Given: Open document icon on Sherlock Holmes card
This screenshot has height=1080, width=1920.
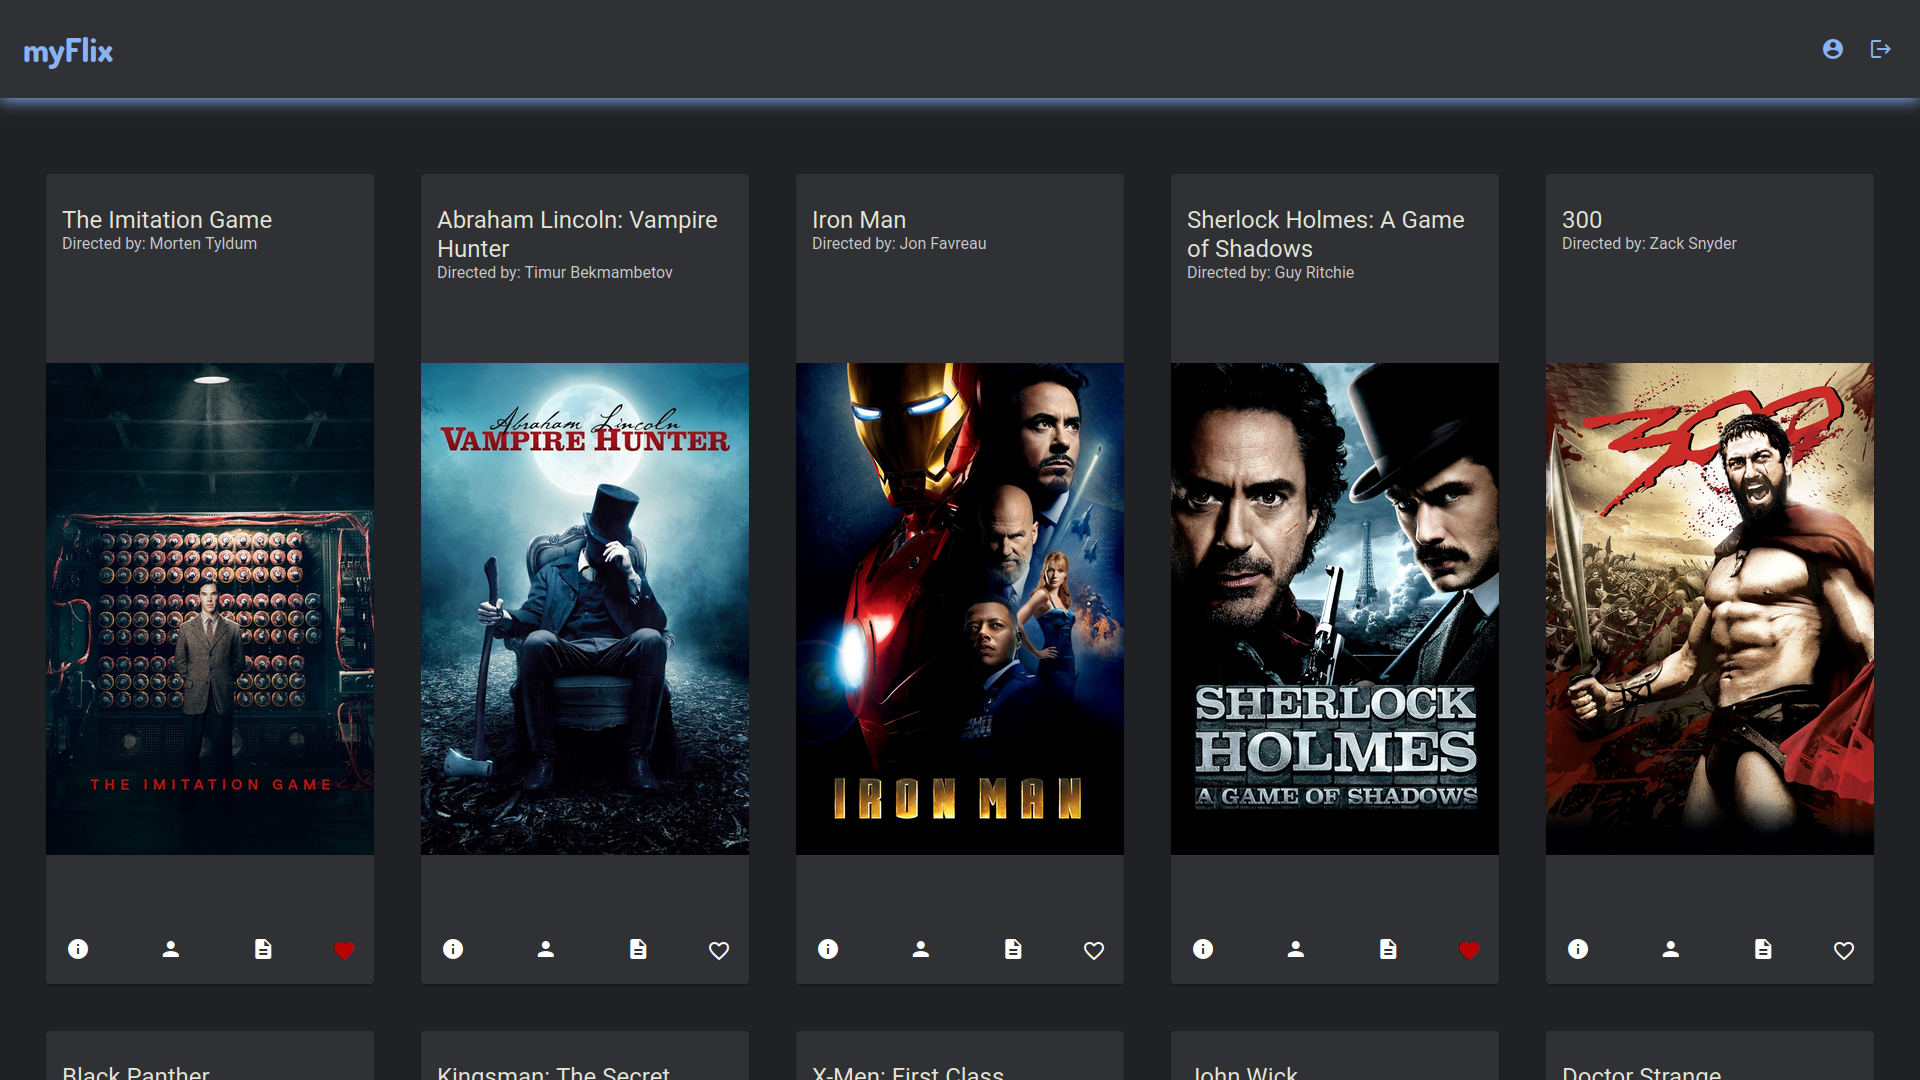Looking at the screenshot, I should coord(1388,949).
